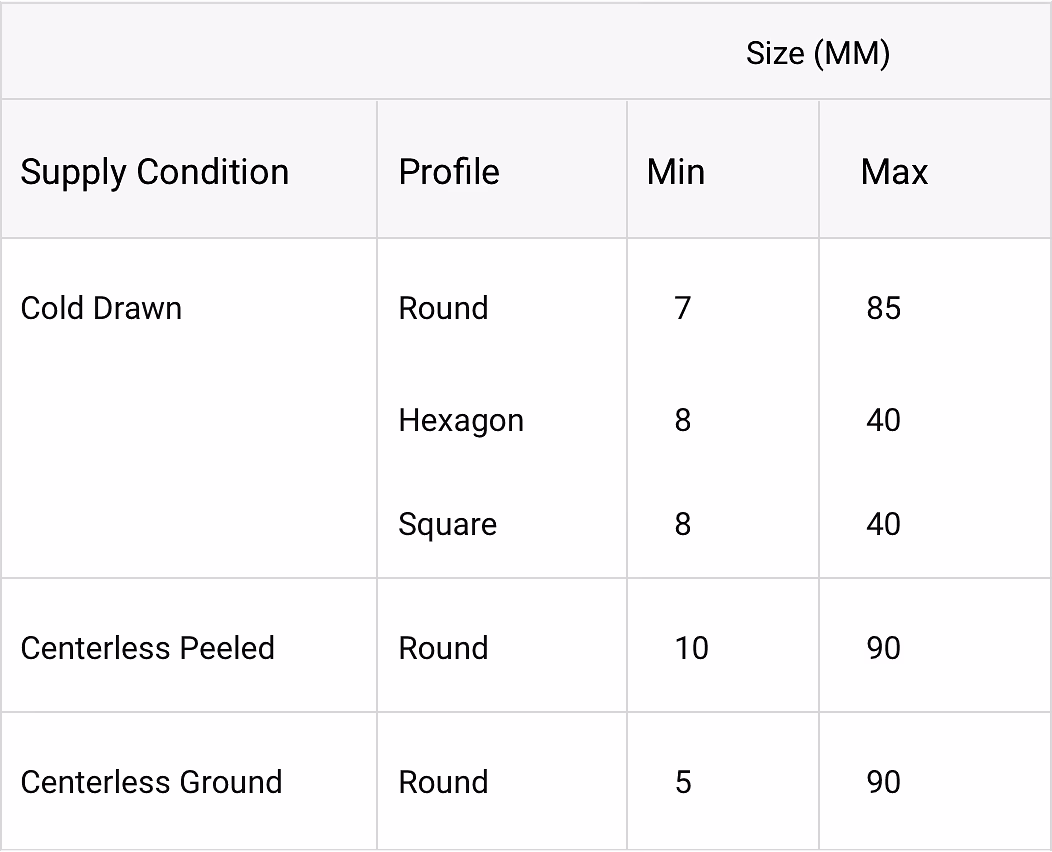Click the Hexagon max value 40
Screen dimensions: 1052x852
click(884, 420)
